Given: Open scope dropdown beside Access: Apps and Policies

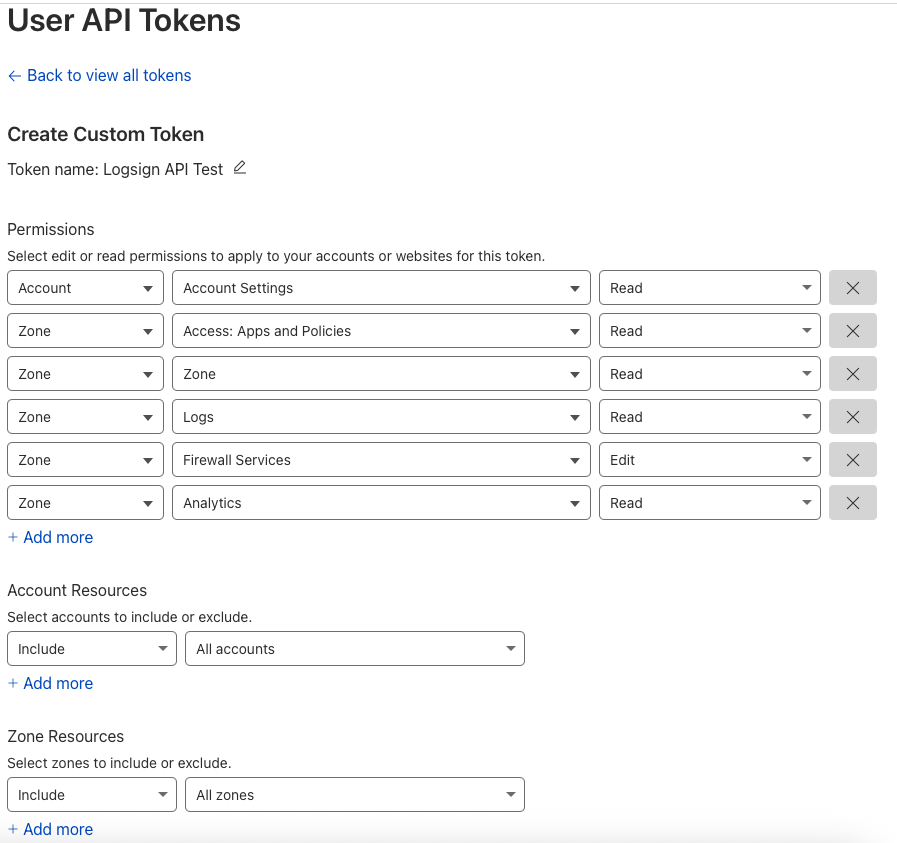Looking at the screenshot, I should 85,331.
